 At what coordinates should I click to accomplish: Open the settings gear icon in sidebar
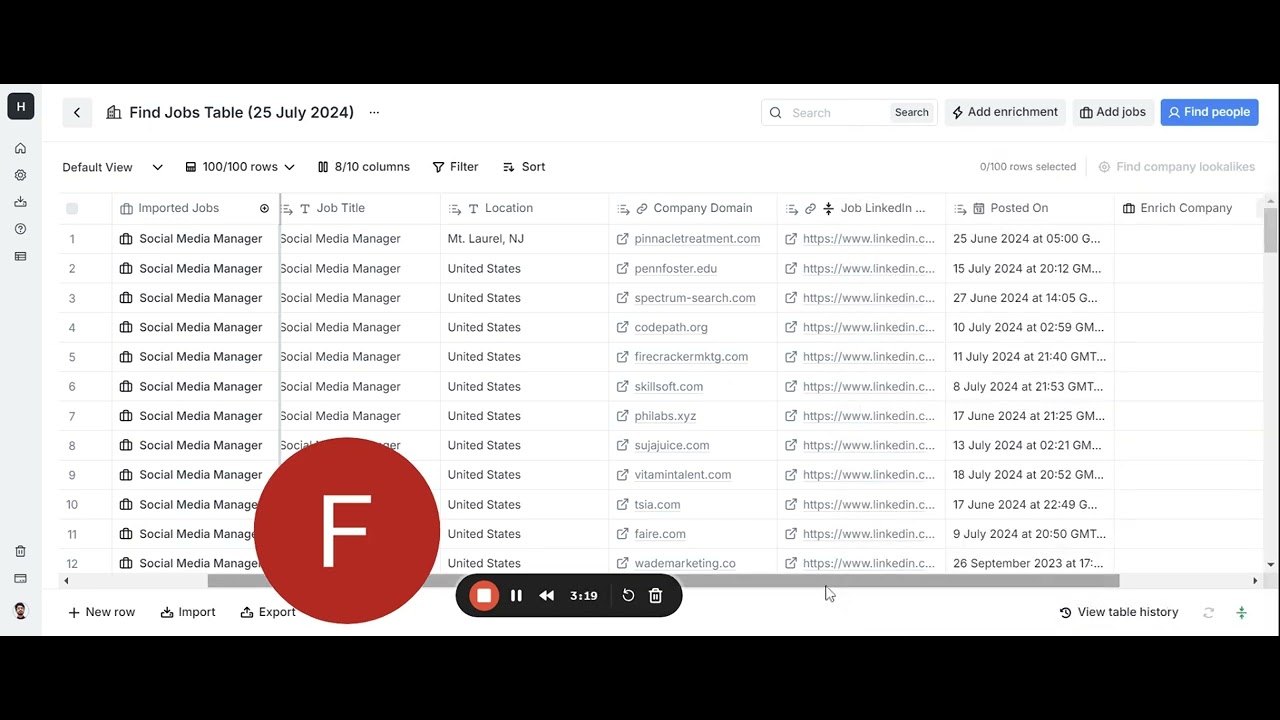pos(20,175)
